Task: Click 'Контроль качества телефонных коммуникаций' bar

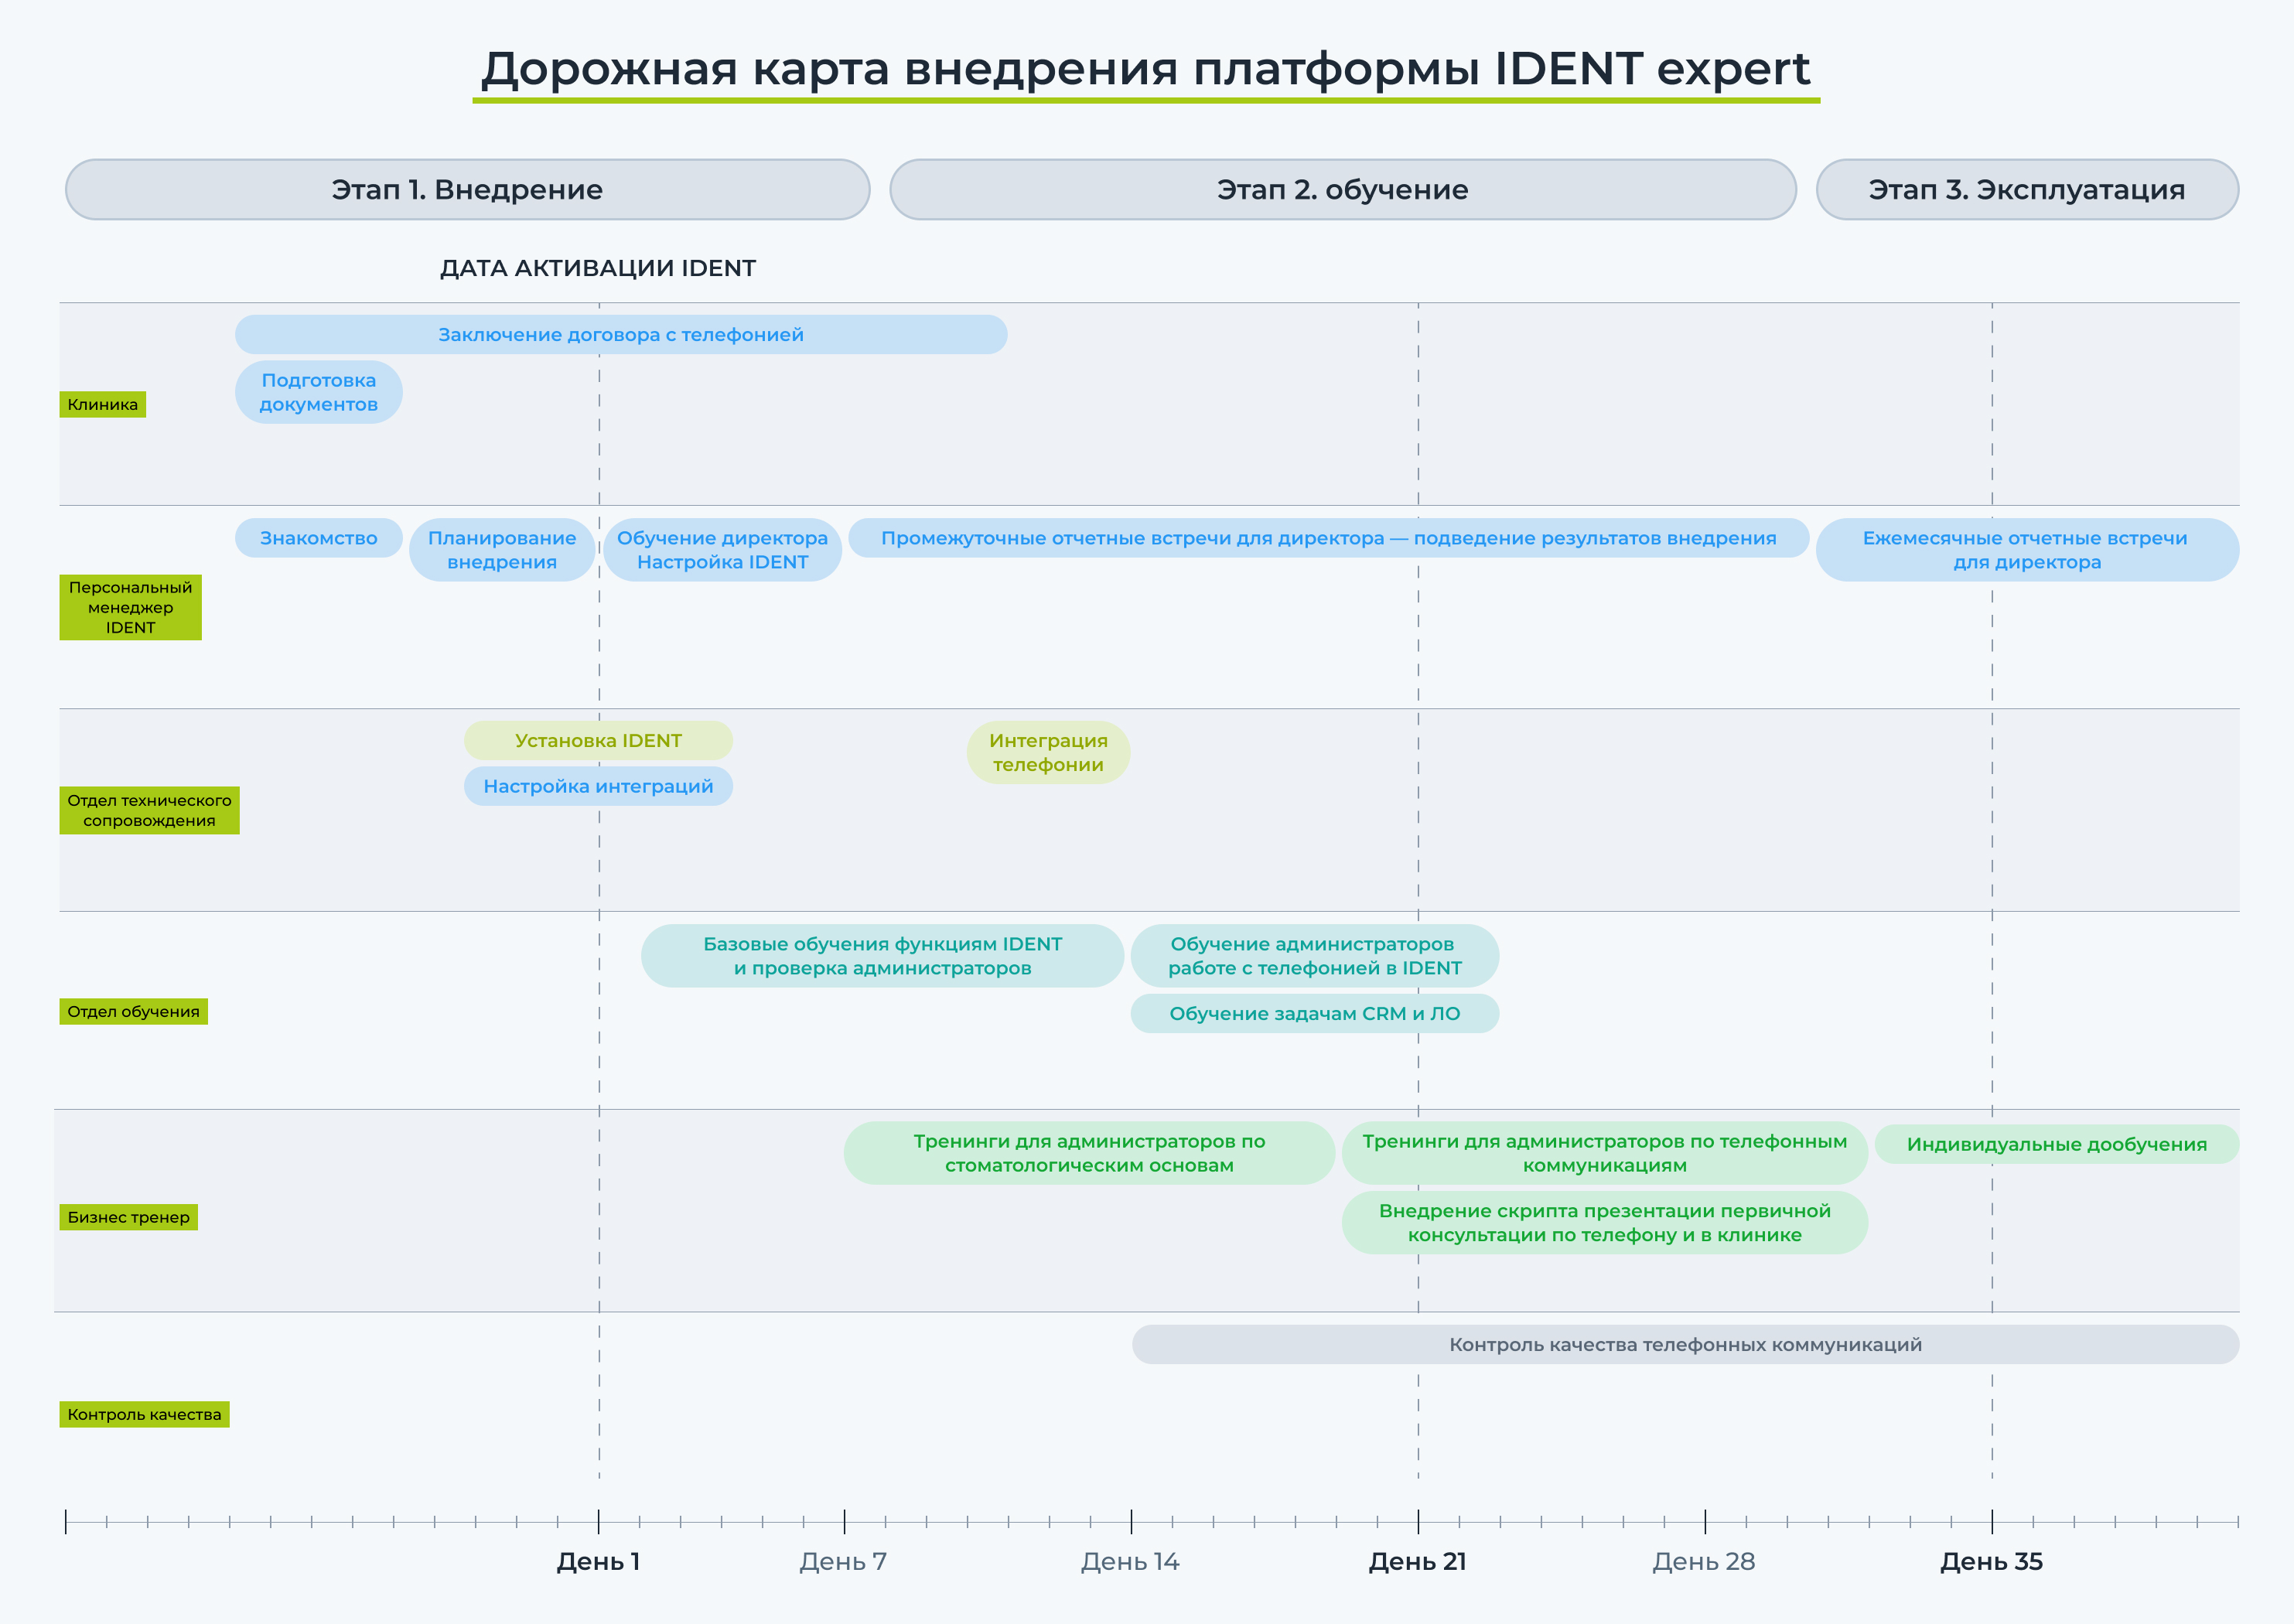Action: pos(1686,1344)
